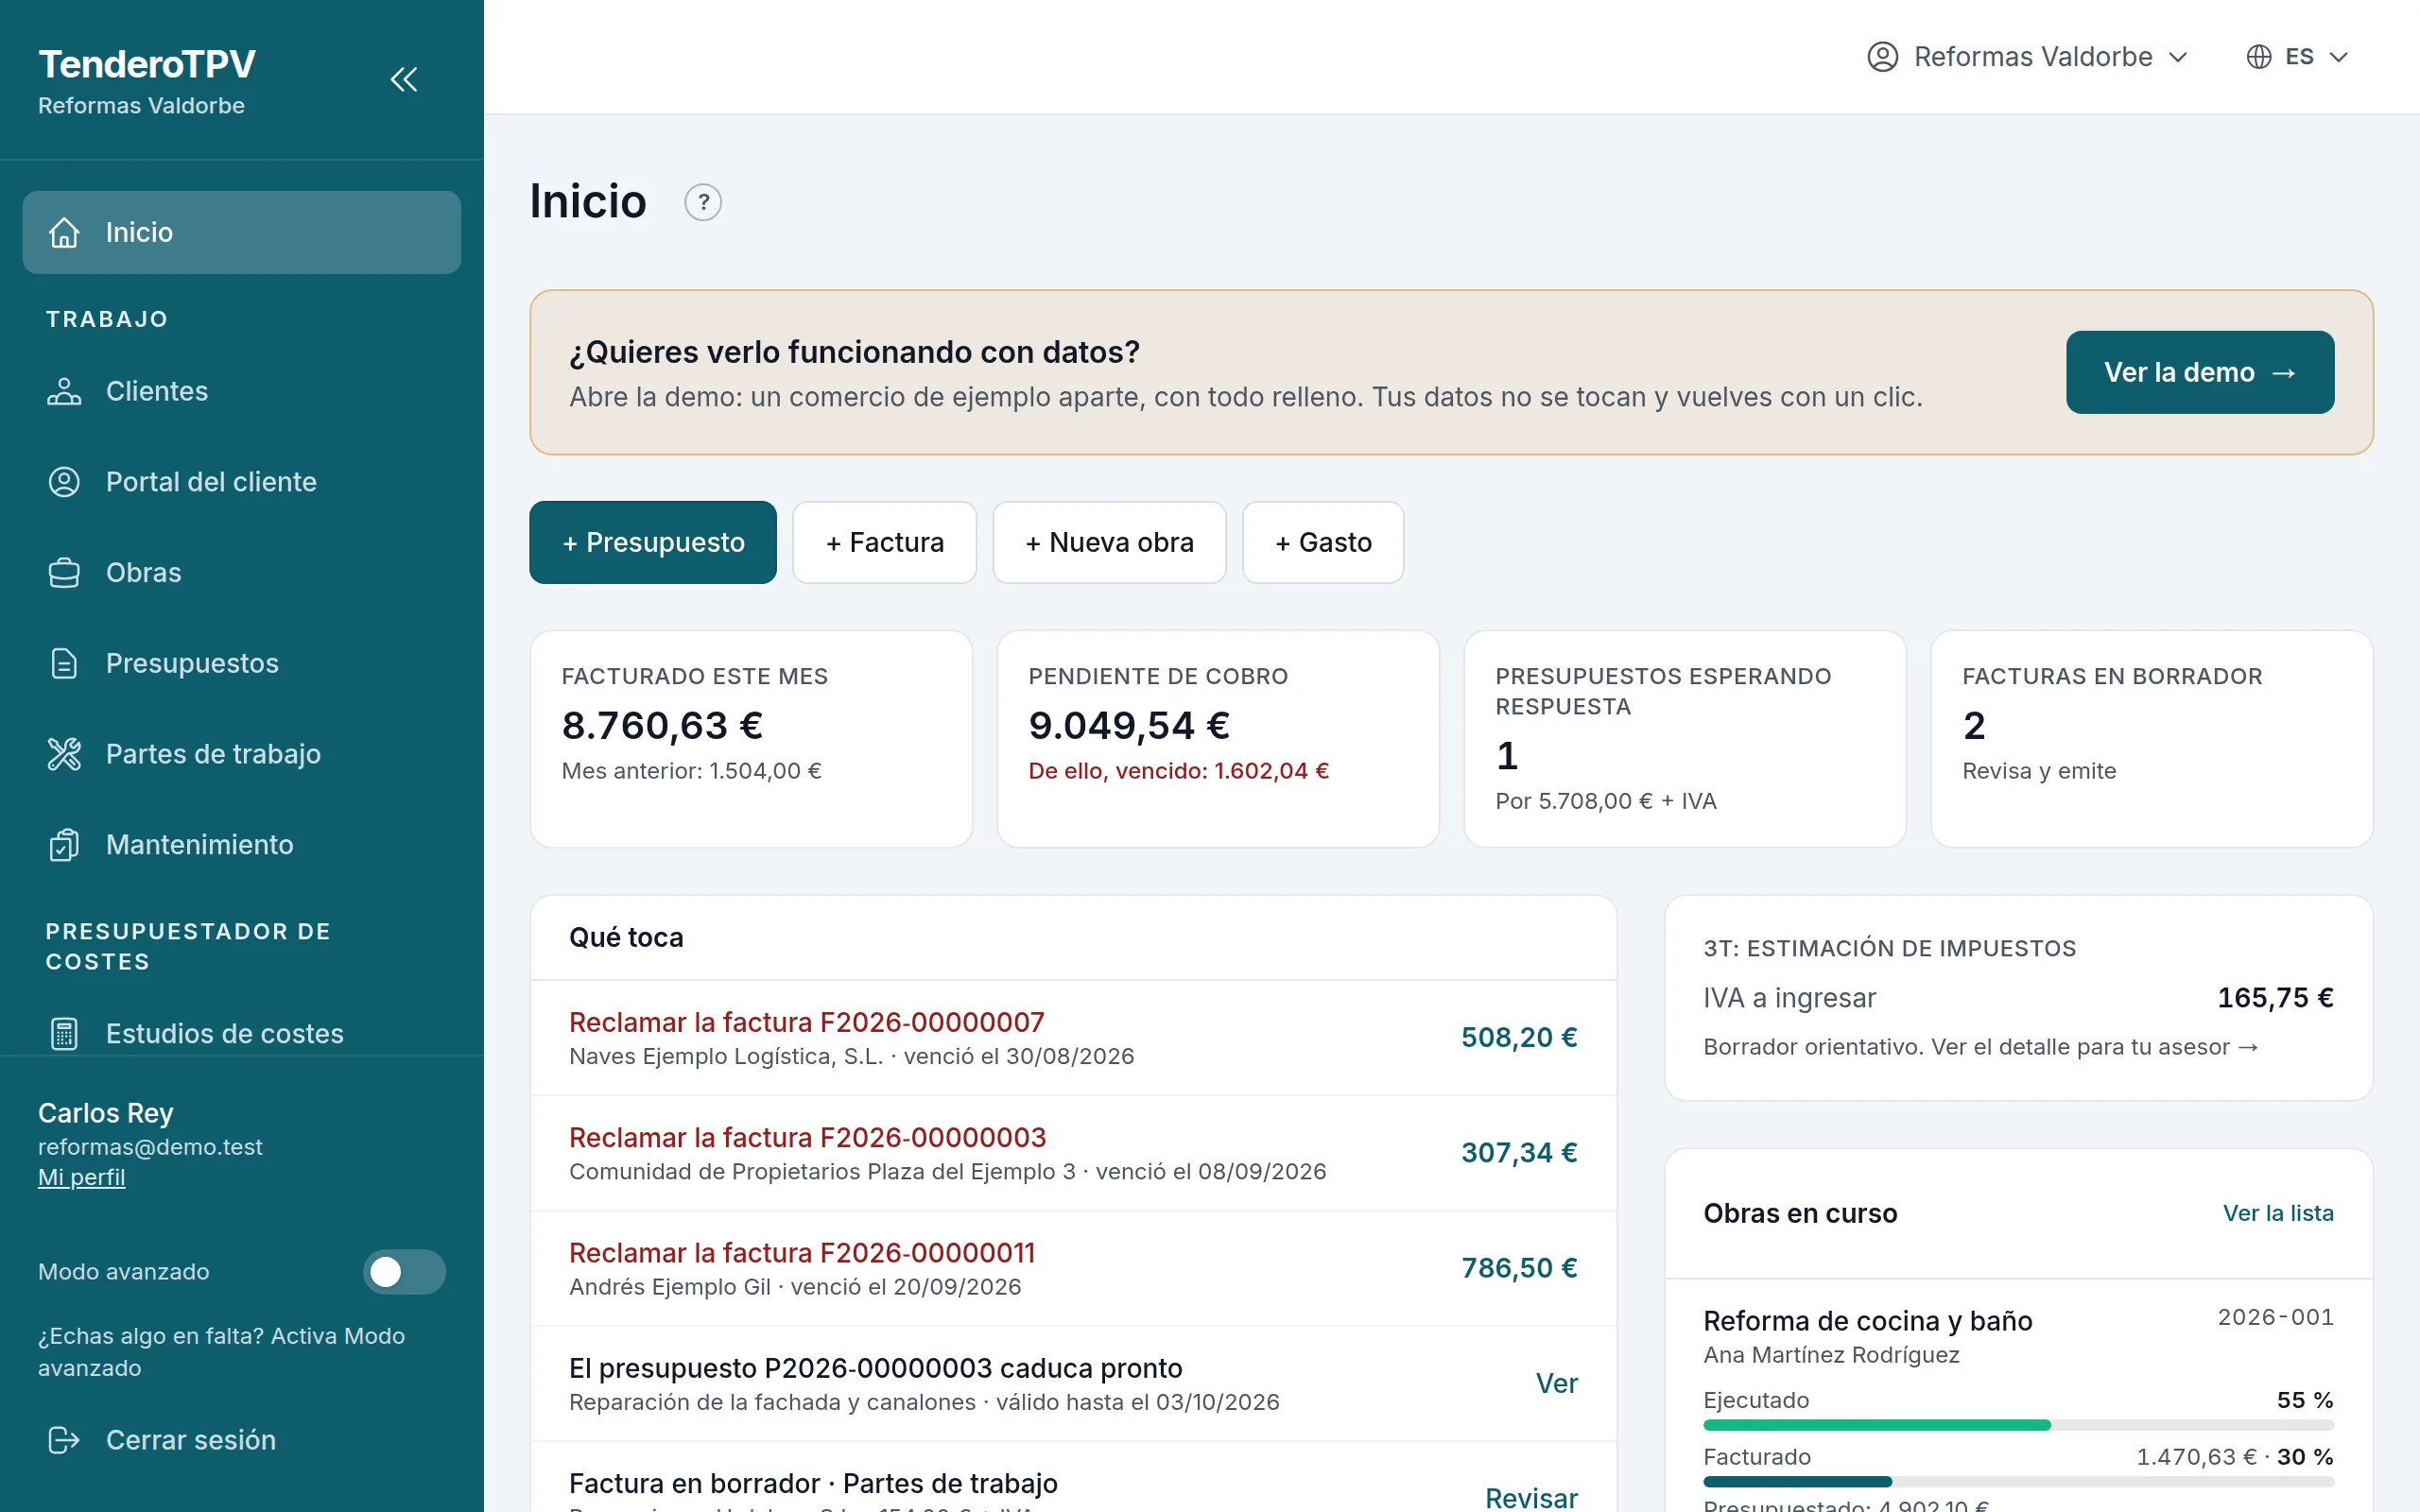Click the Estudios de costes calculator icon
2420x1512 pixels.
pyautogui.click(x=64, y=1034)
